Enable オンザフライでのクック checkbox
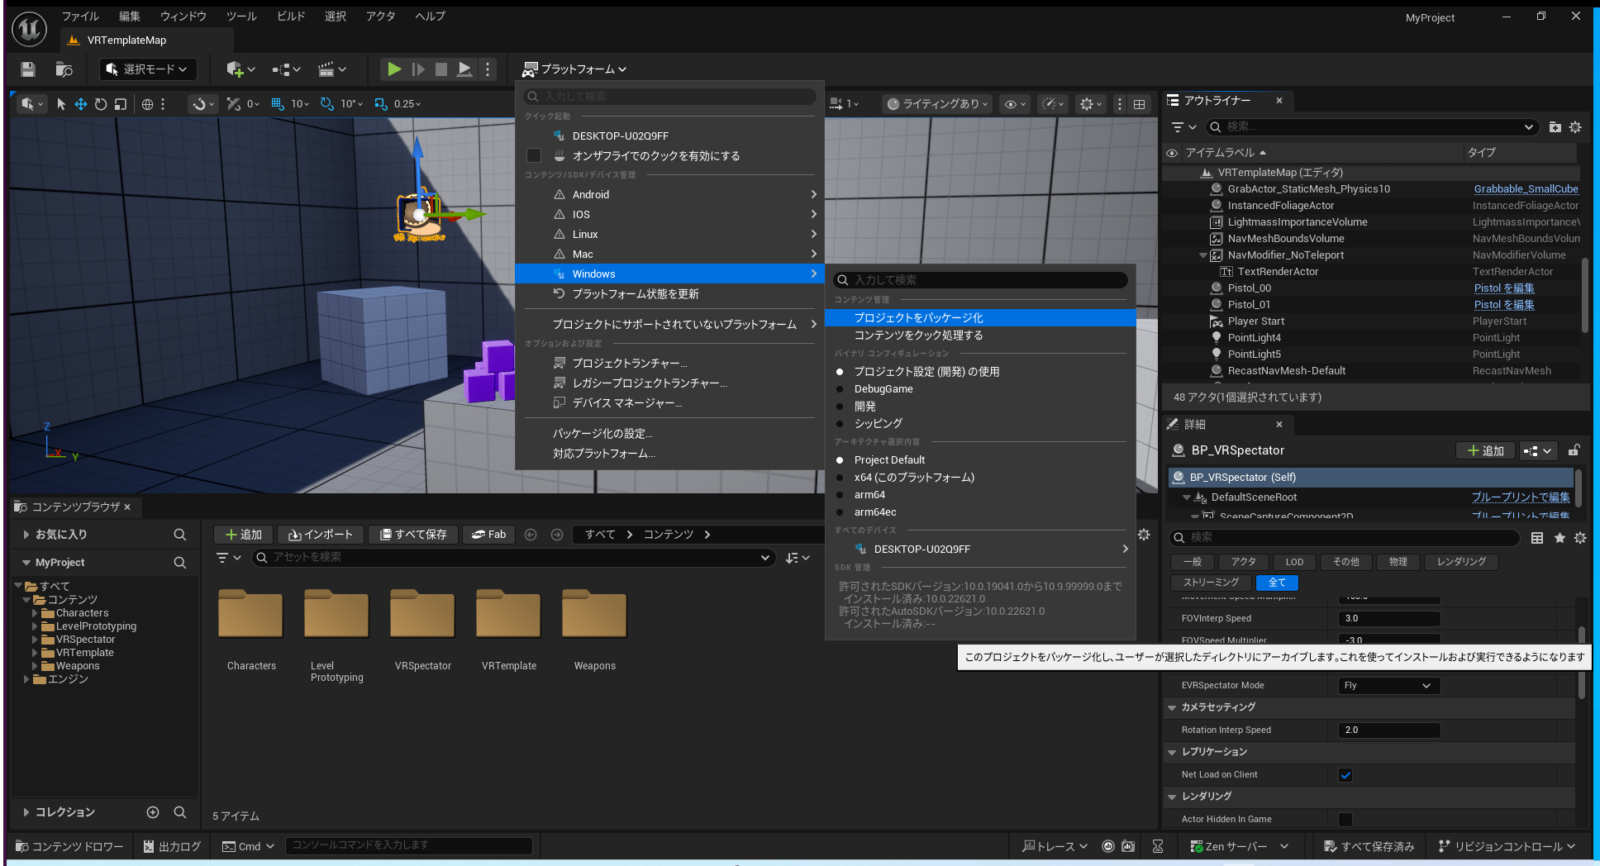This screenshot has width=1600, height=866. point(534,156)
